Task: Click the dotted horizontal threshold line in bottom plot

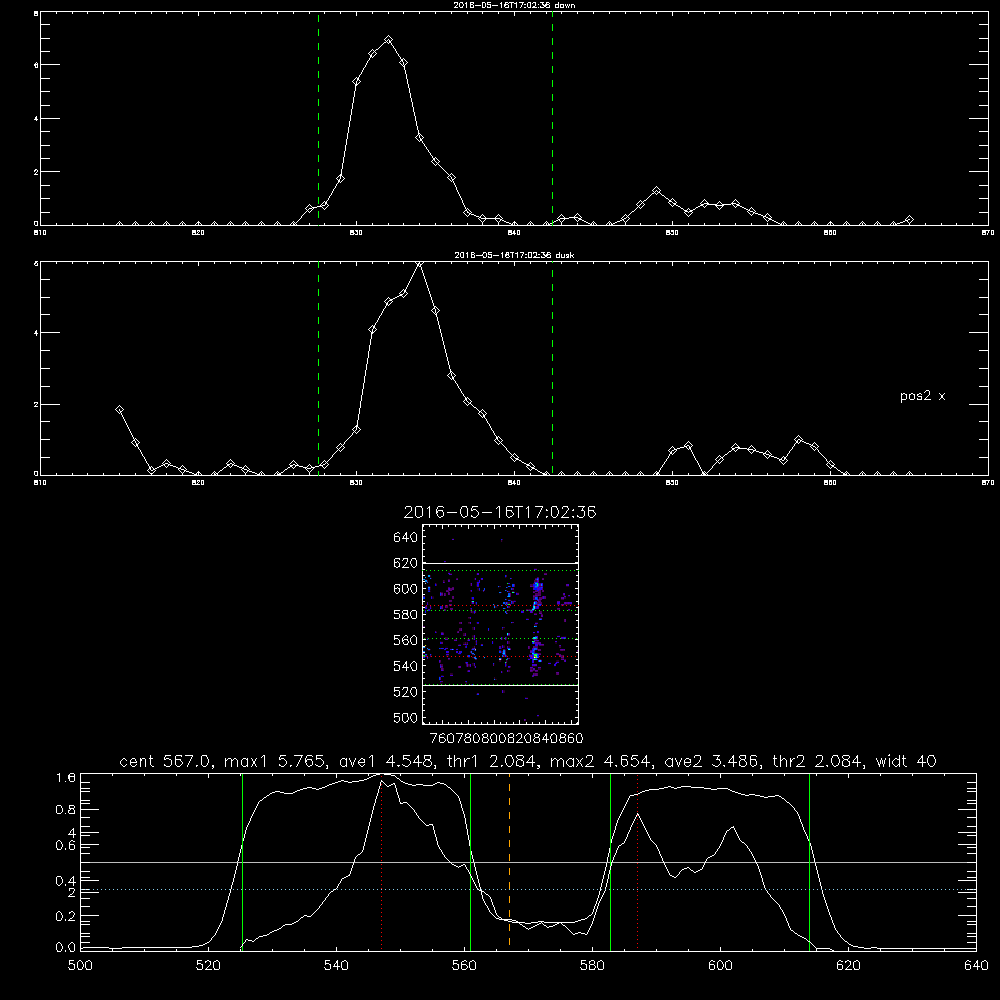Action: pyautogui.click(x=528, y=889)
